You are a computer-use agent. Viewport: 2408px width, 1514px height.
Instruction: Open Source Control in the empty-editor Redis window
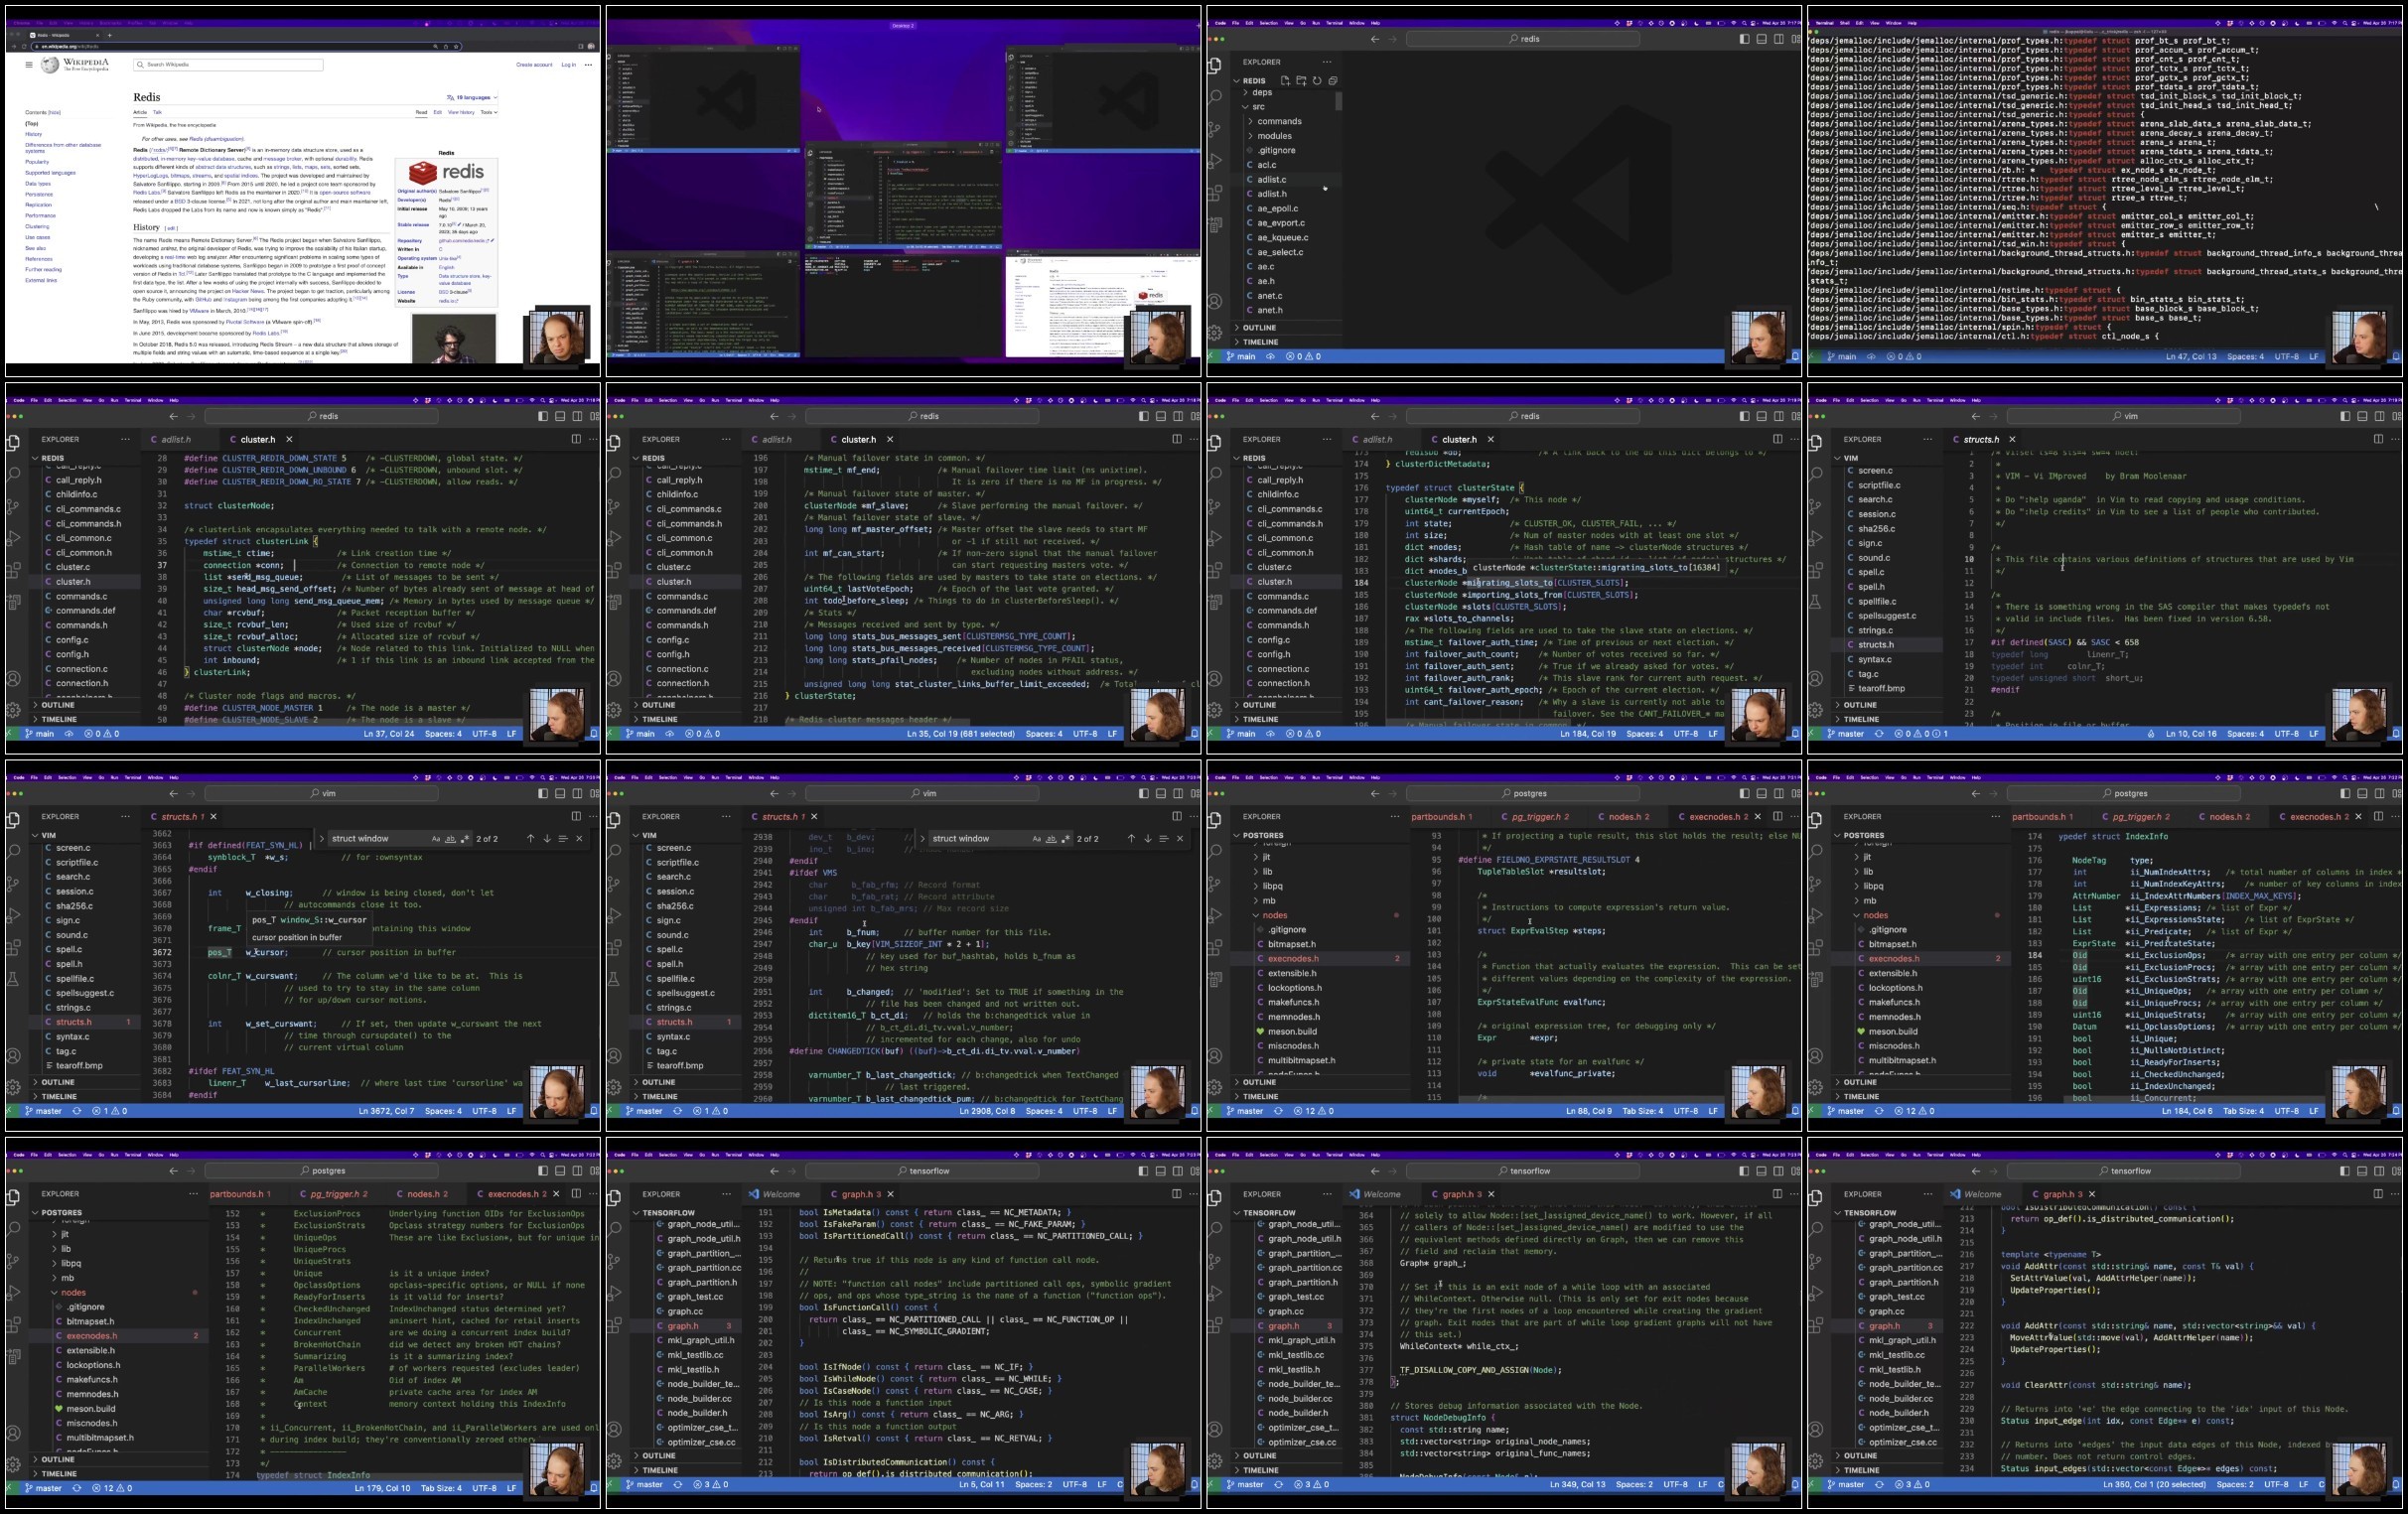pos(1215,129)
